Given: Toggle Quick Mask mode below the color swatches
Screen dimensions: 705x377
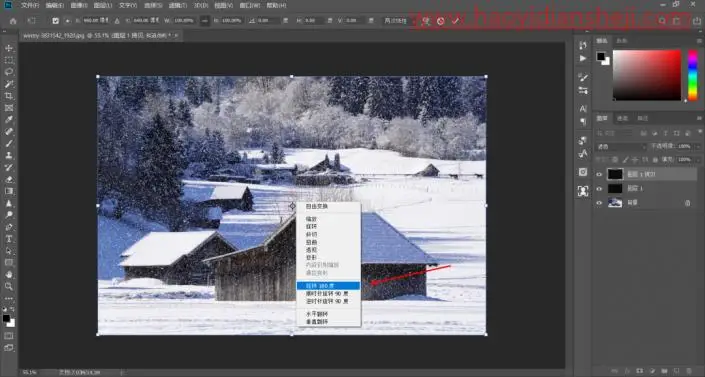Looking at the screenshot, I should pyautogui.click(x=9, y=336).
